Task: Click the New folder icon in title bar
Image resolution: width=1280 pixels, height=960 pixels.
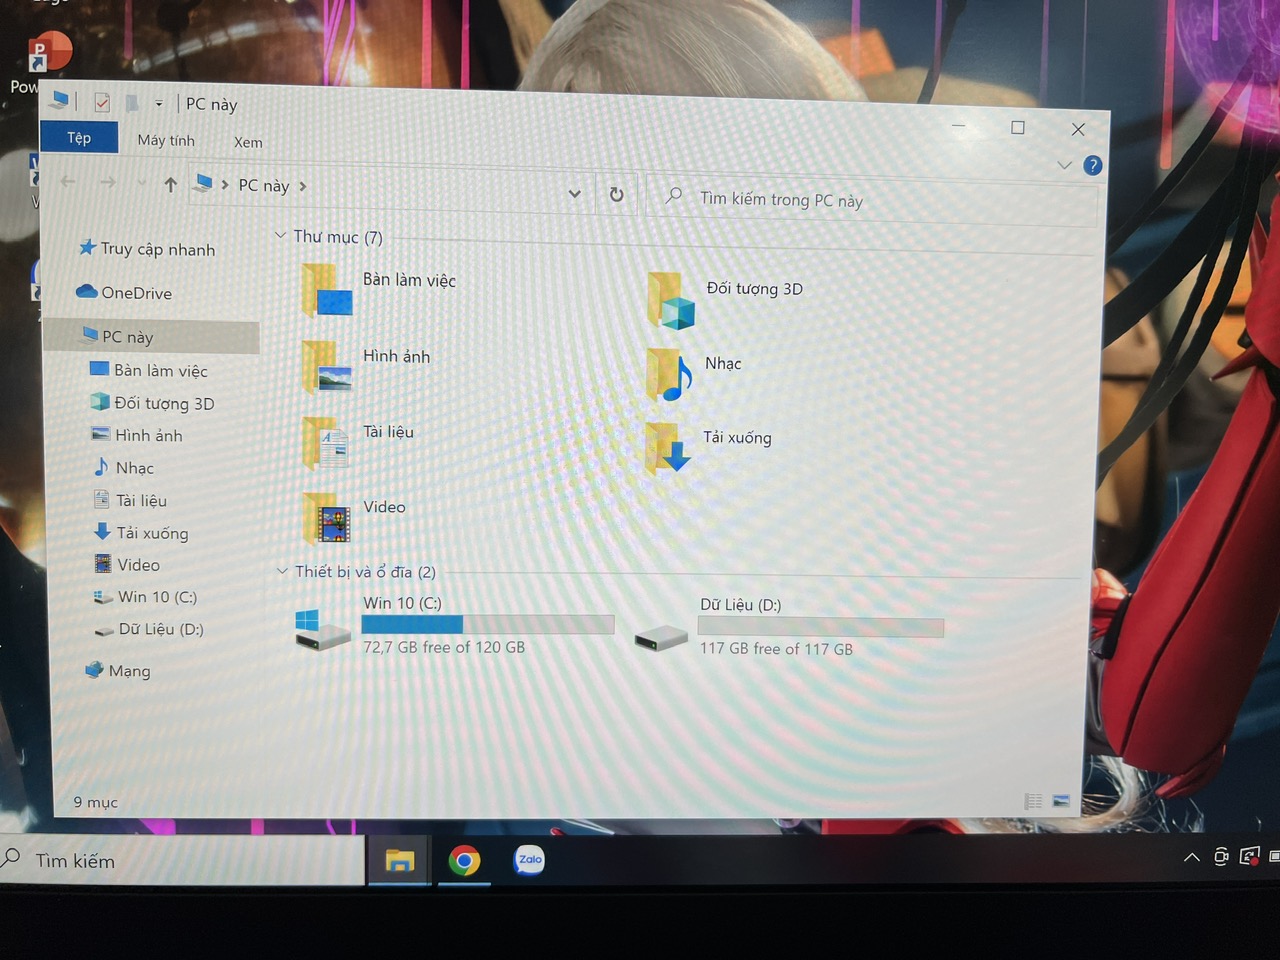Action: [x=132, y=103]
